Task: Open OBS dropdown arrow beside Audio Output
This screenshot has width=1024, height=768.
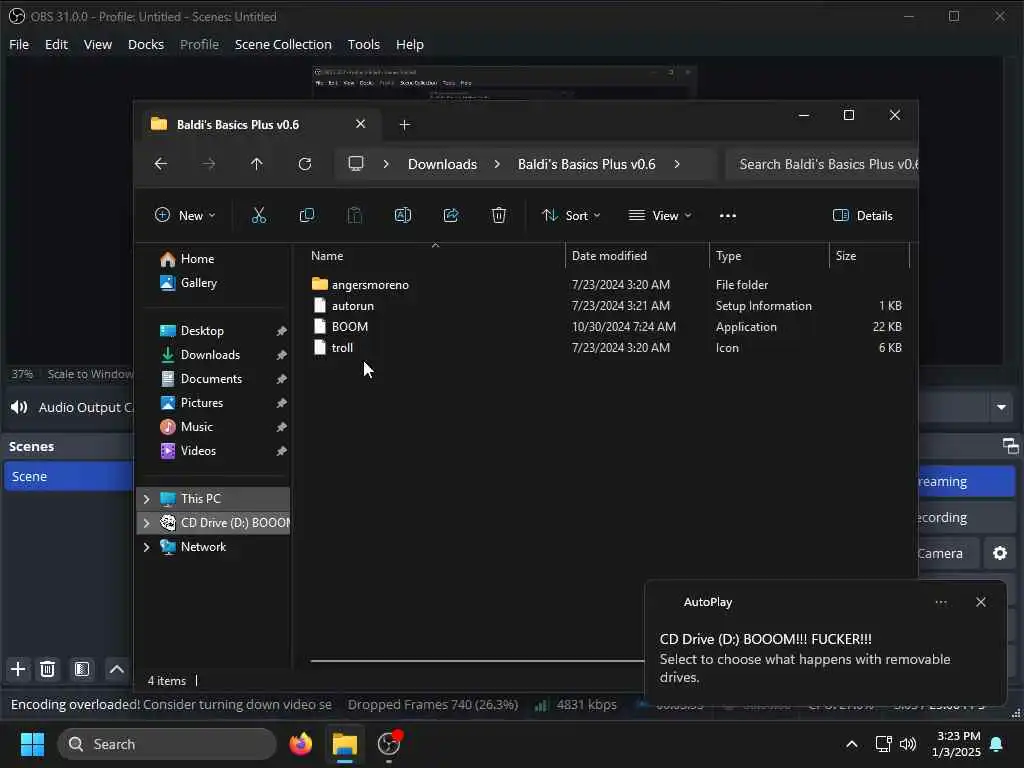Action: (x=1001, y=408)
